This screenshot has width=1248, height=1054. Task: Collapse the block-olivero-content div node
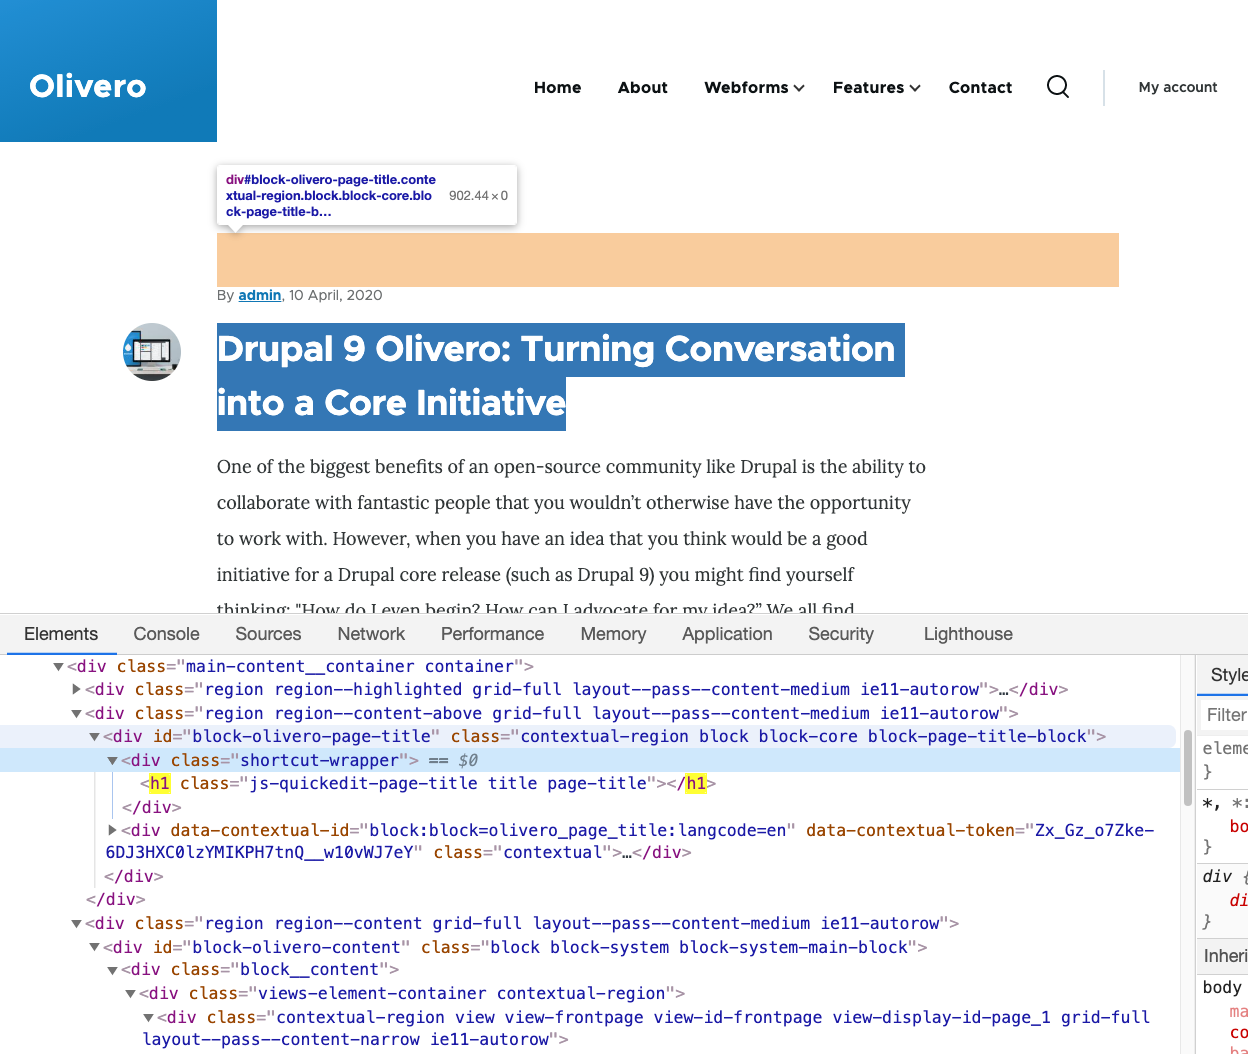(93, 947)
